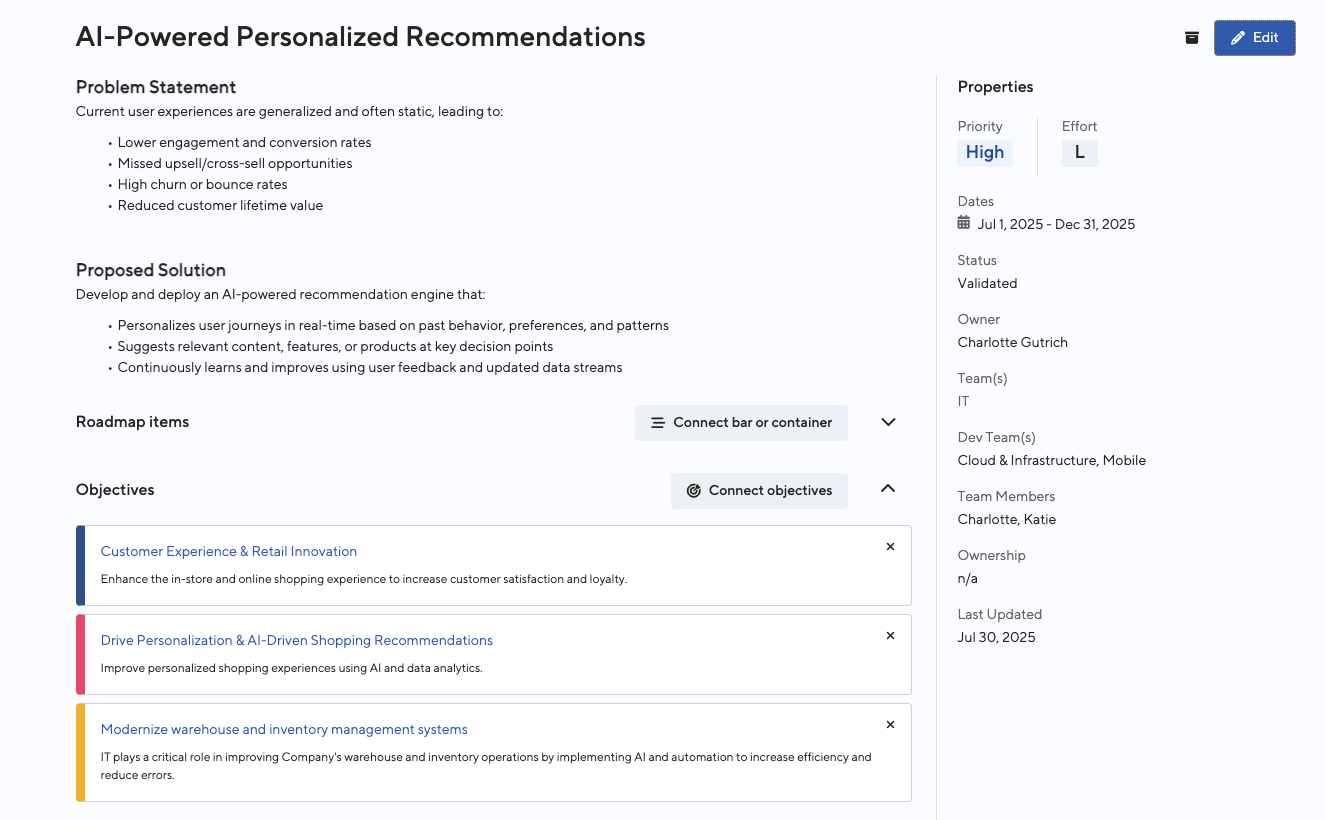This screenshot has width=1325, height=820.
Task: Remove the Modernize warehouse objective
Action: coord(890,725)
